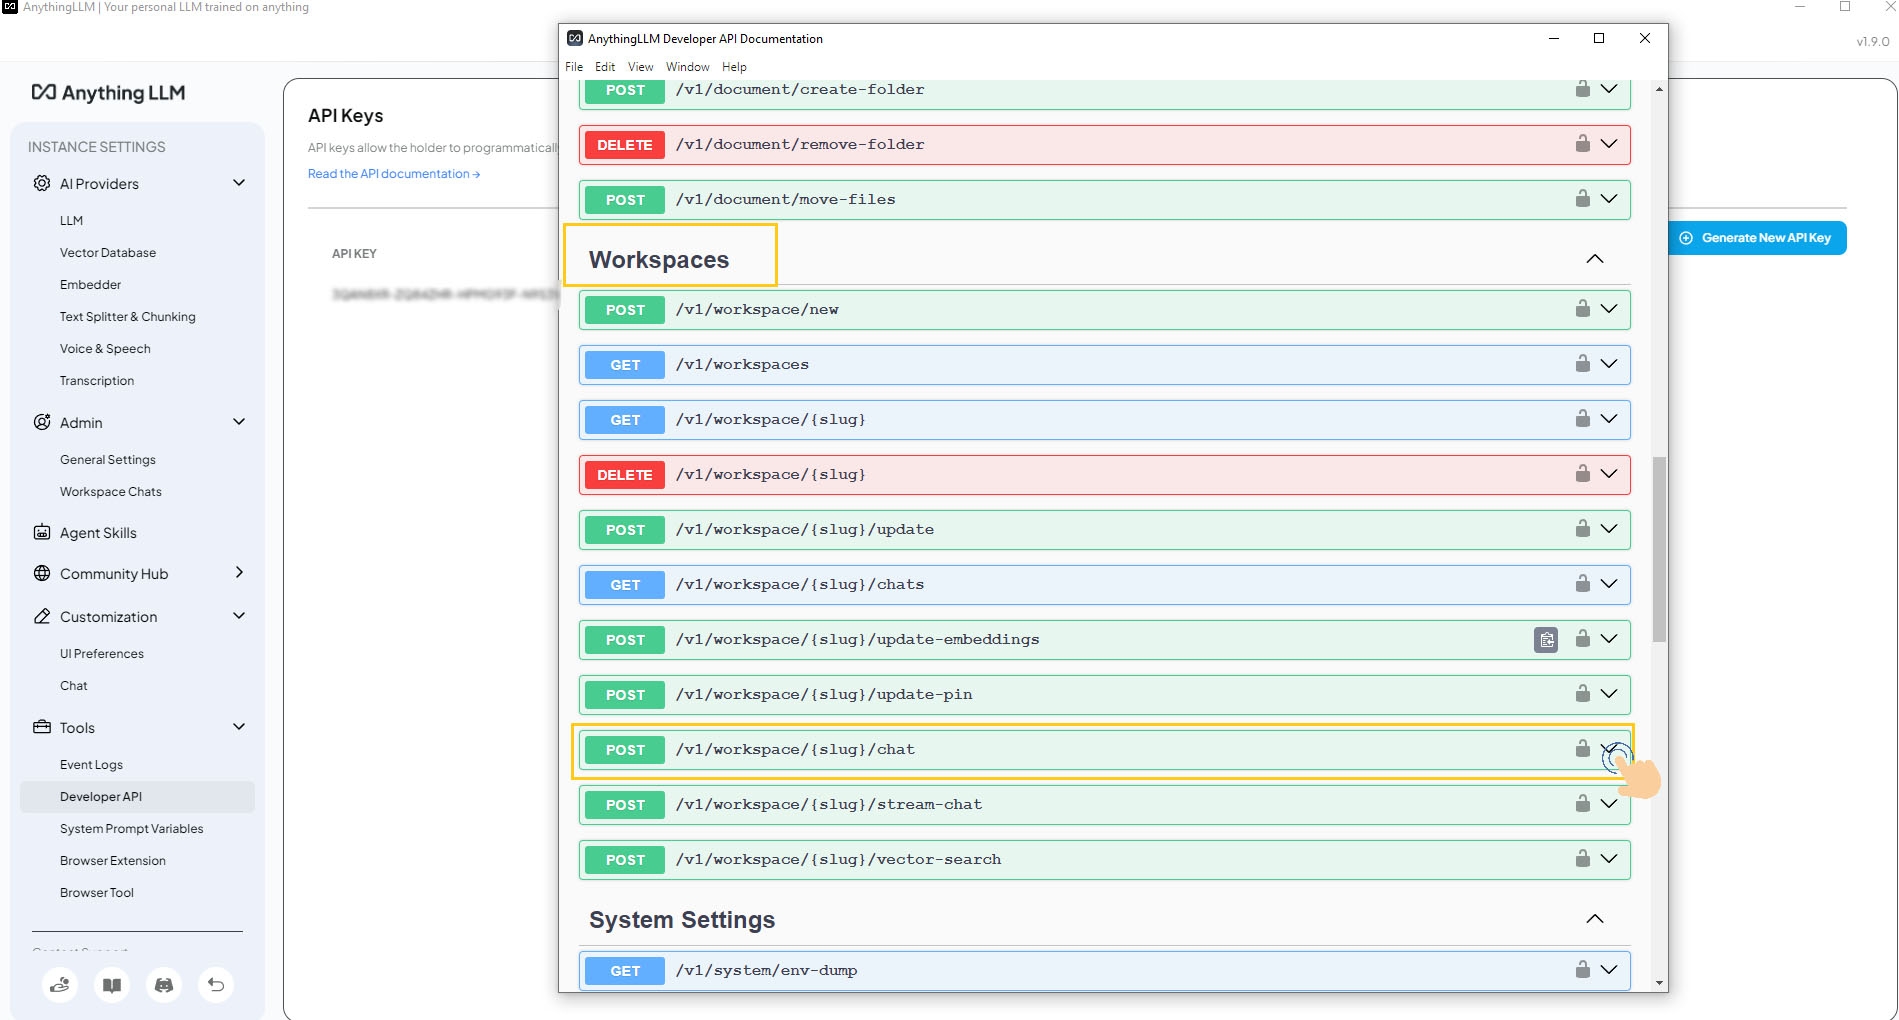Expand the POST /v1/workspace/{slug}/chat endpoint
Viewport: 1899px width, 1020px height.
pos(1610,749)
